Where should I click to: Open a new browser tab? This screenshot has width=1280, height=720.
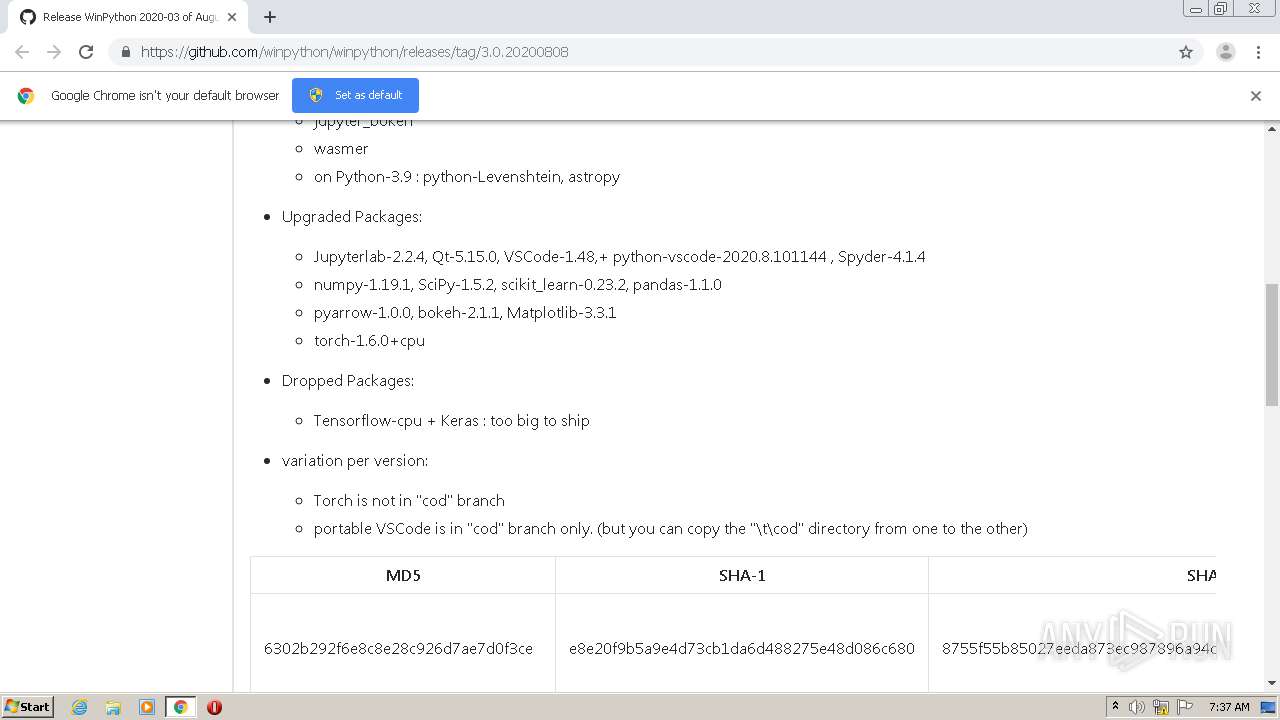(269, 17)
